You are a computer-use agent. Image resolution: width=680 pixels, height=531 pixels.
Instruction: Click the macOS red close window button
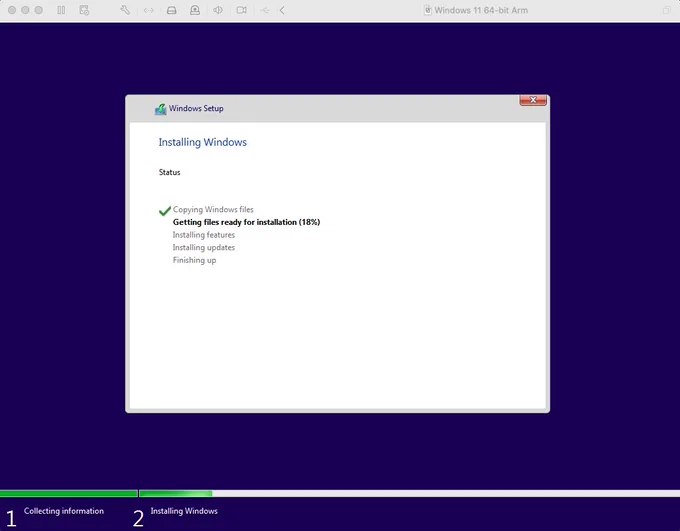pos(12,10)
